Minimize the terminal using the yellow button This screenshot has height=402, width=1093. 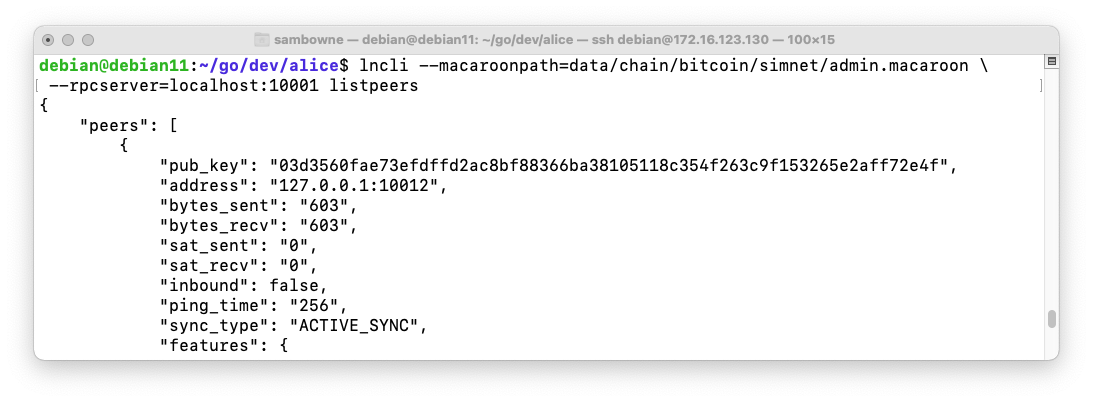pos(68,39)
